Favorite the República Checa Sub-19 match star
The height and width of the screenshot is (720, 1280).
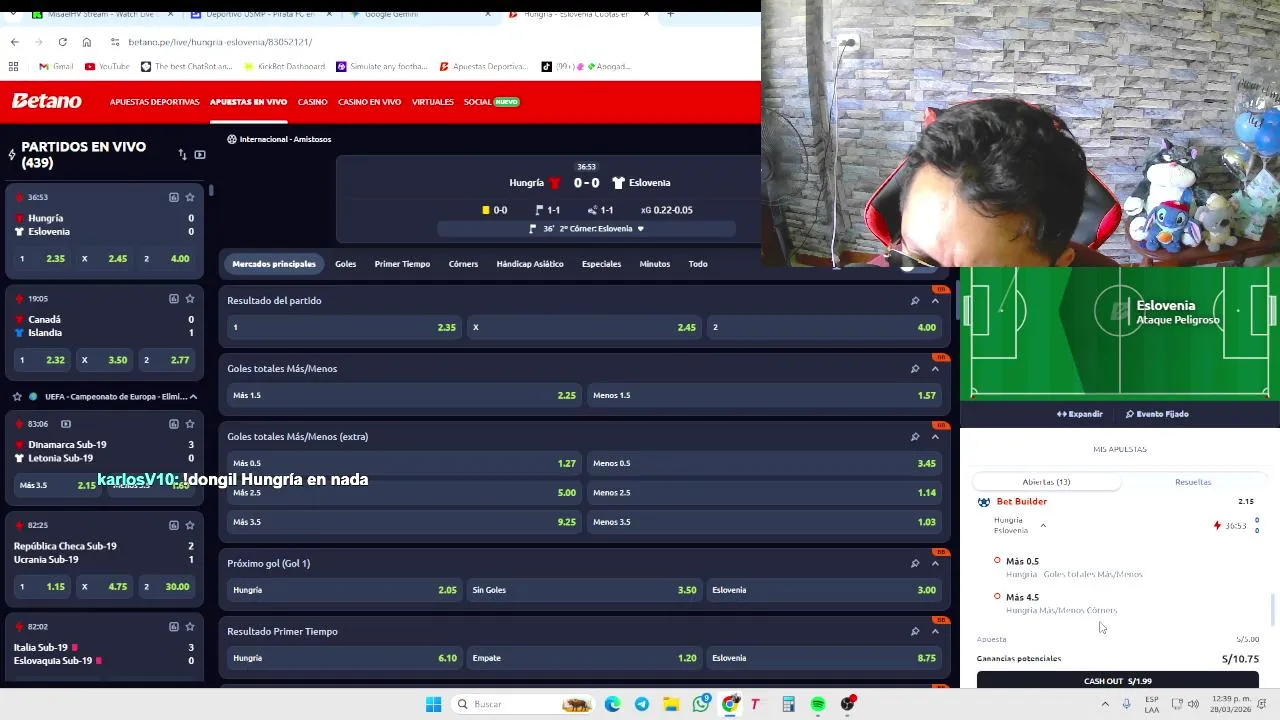click(x=190, y=525)
